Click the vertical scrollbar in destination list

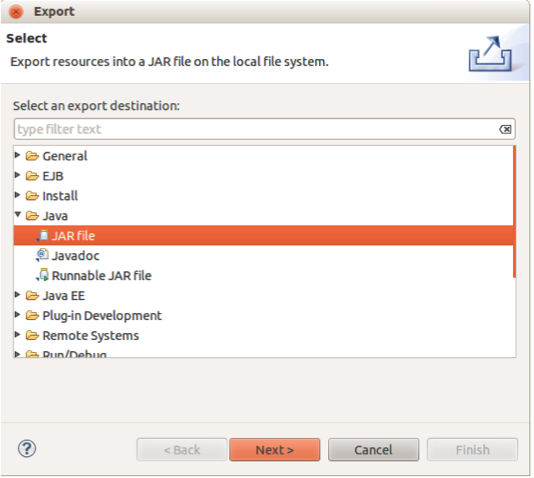click(x=514, y=212)
